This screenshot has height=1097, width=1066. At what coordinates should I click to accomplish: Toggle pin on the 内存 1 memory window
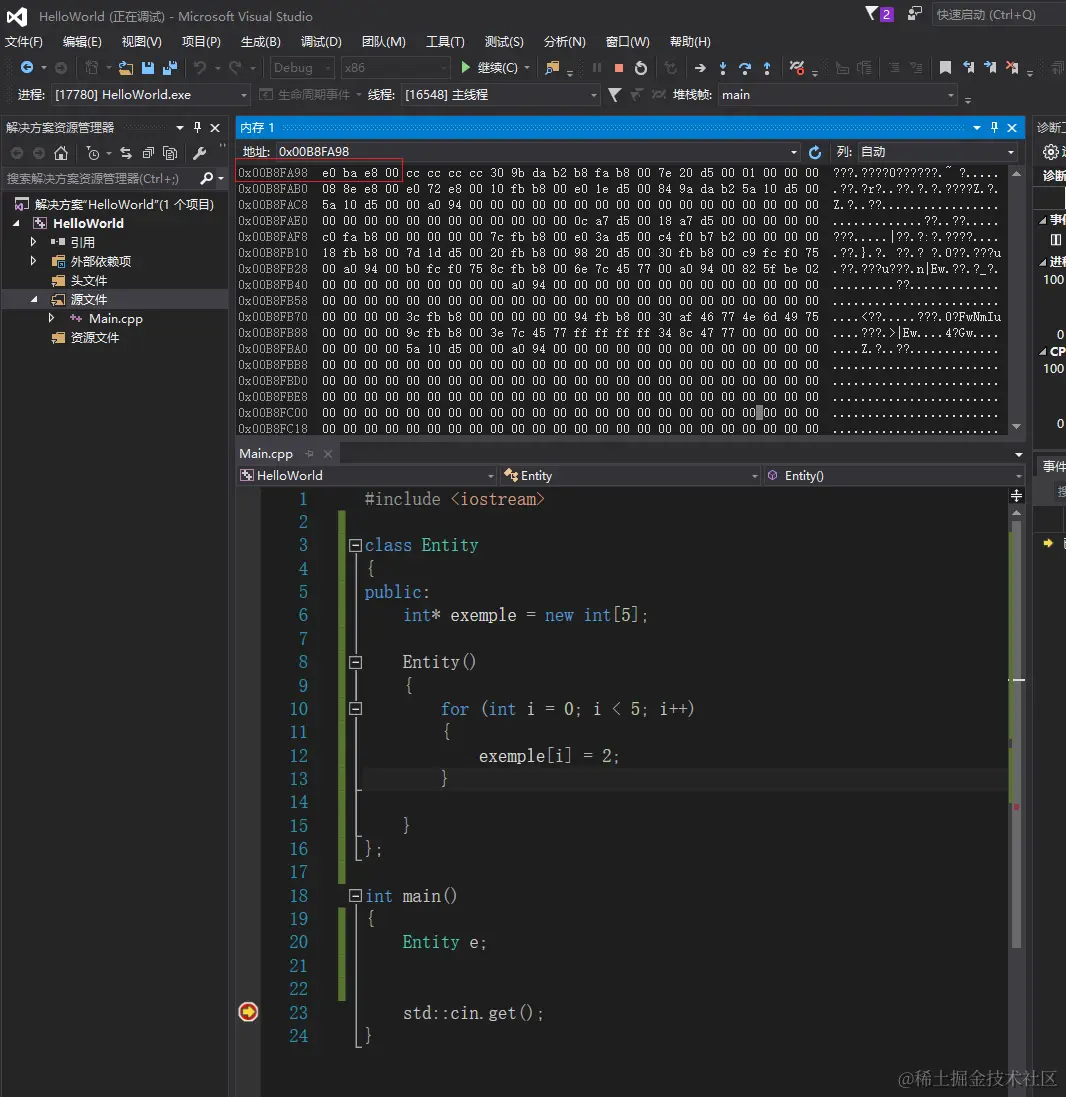pos(994,128)
